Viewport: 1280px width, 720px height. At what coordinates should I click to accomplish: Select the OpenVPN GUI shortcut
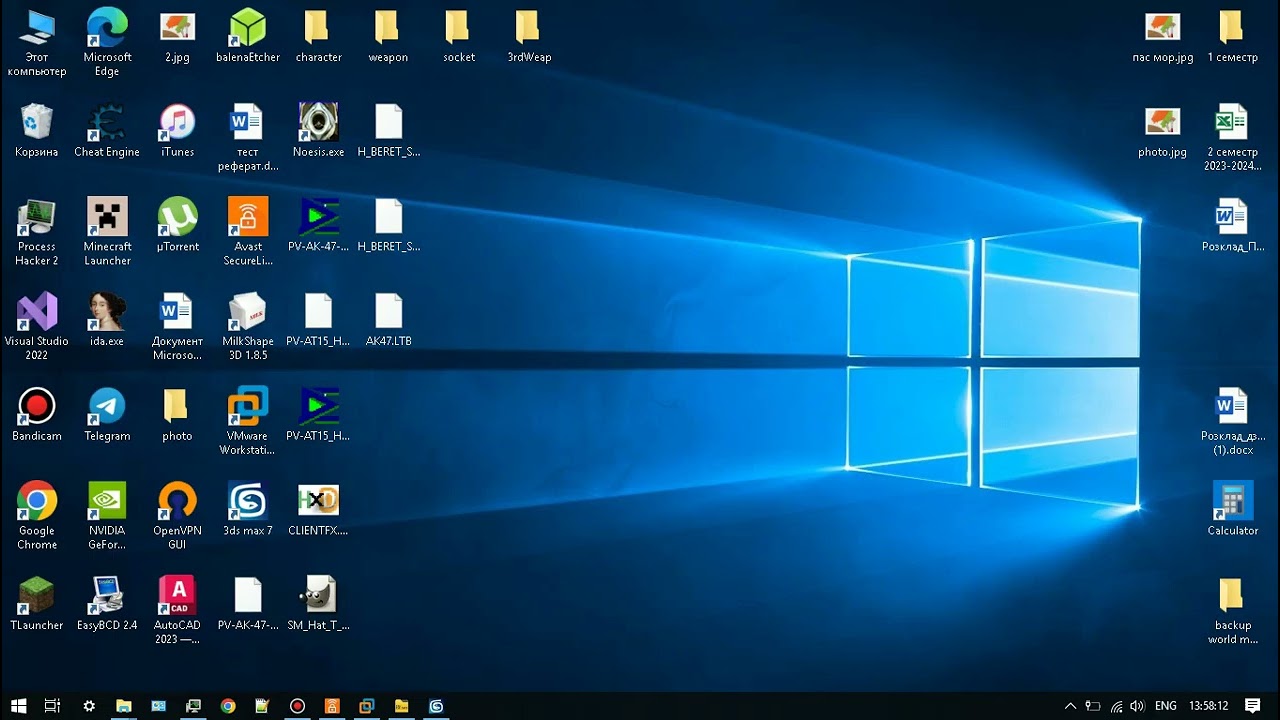[x=177, y=516]
